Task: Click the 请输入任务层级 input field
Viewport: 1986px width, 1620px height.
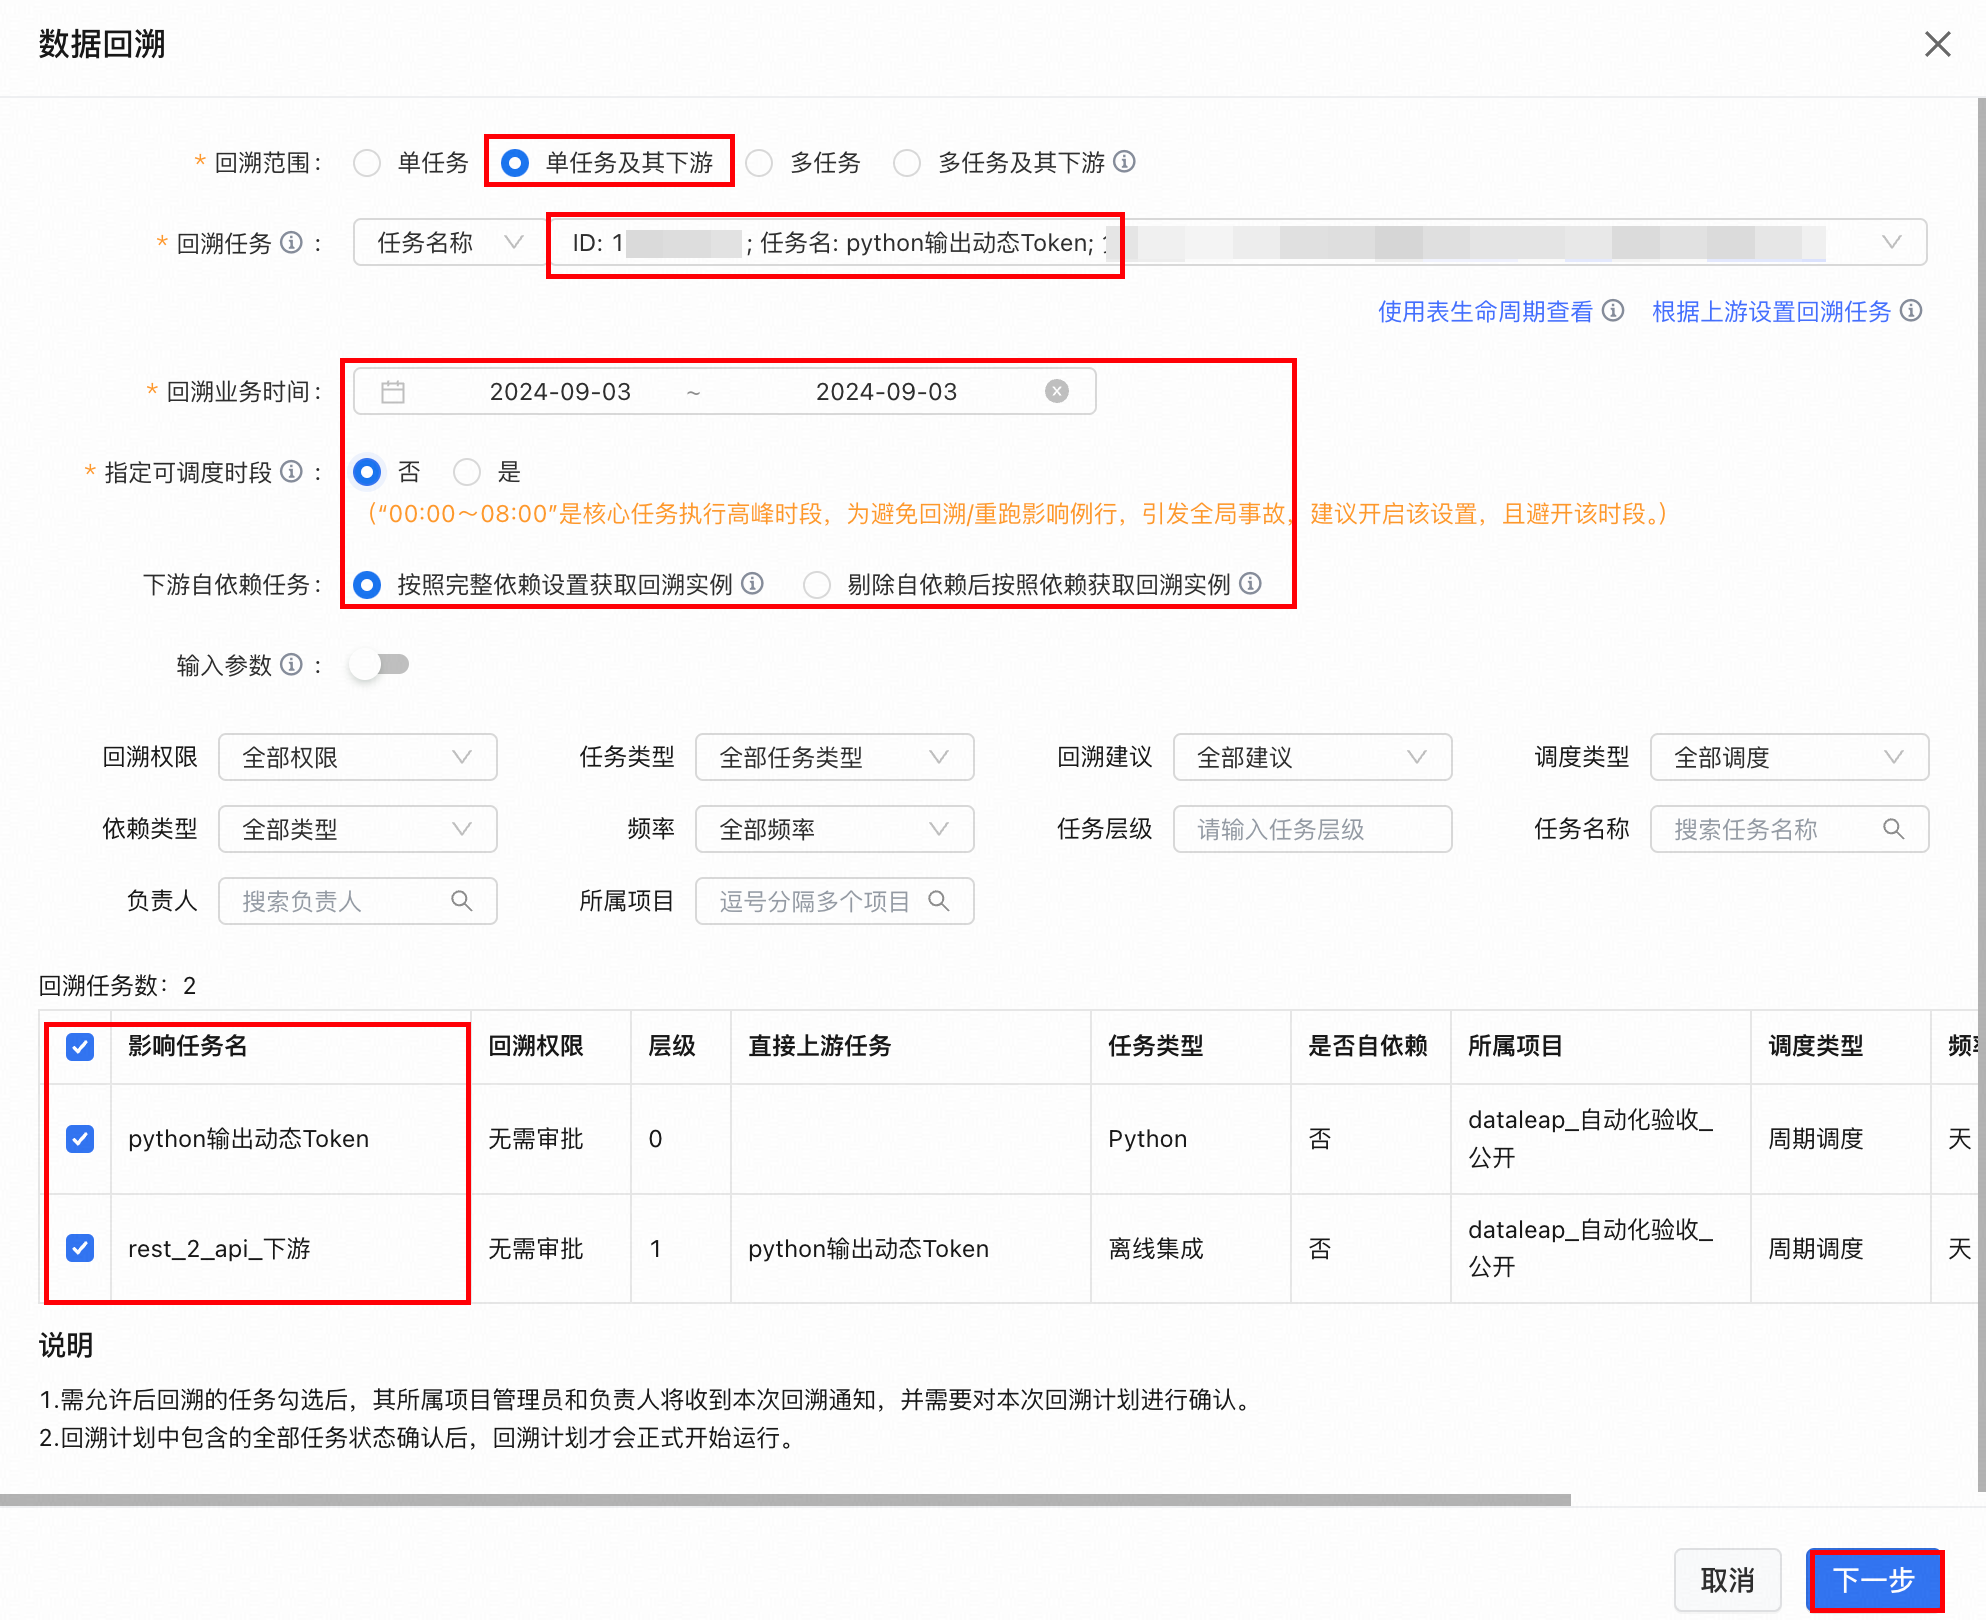Action: [x=1311, y=829]
